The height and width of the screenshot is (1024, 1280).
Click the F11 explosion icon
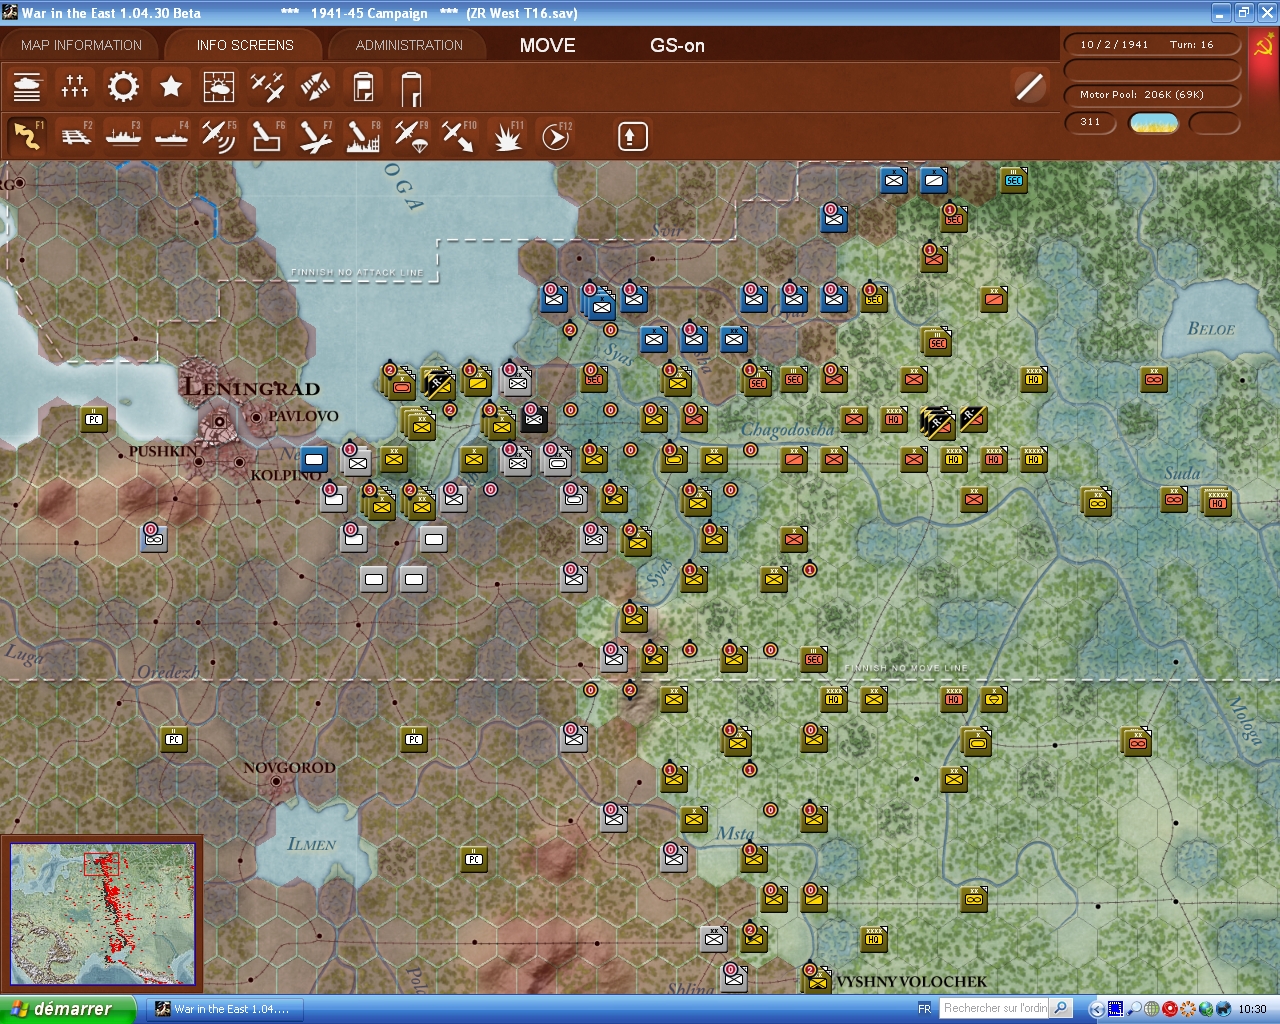tap(507, 135)
